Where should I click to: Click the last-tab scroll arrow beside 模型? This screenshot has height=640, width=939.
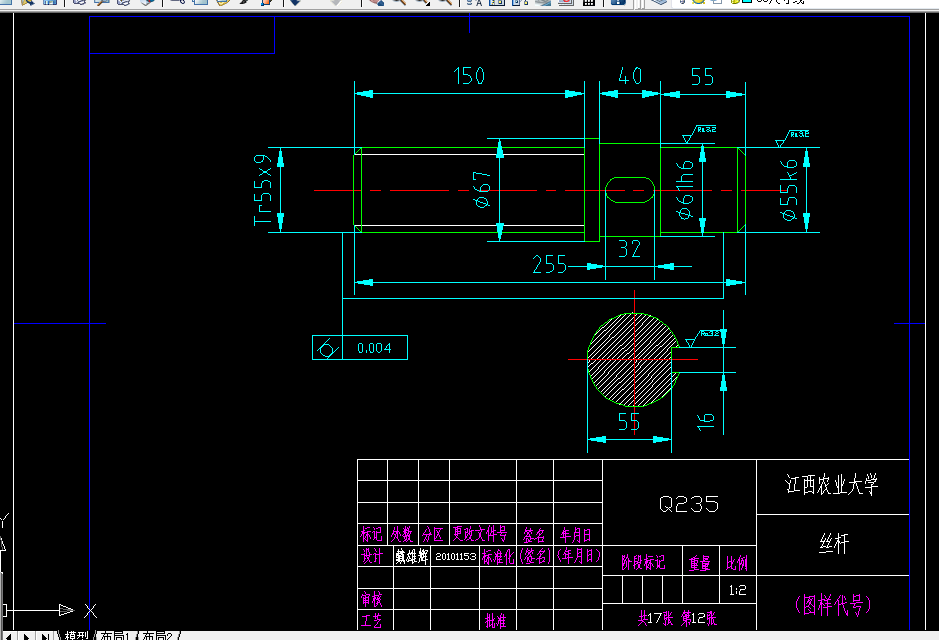click(46, 636)
